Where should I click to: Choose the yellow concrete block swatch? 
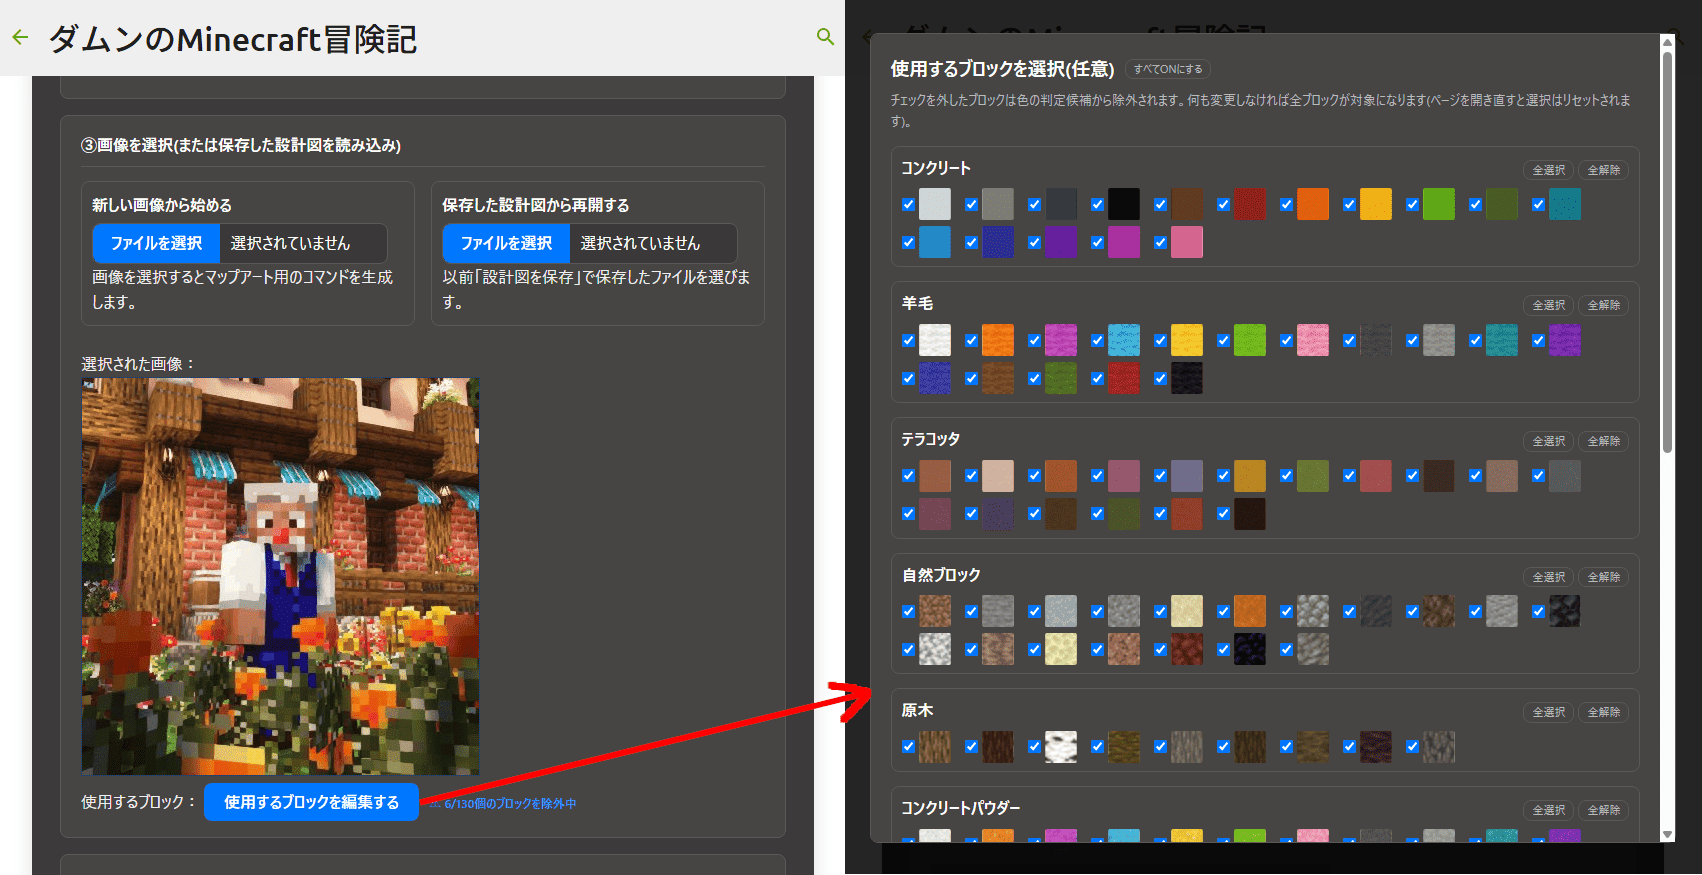[x=1376, y=204]
